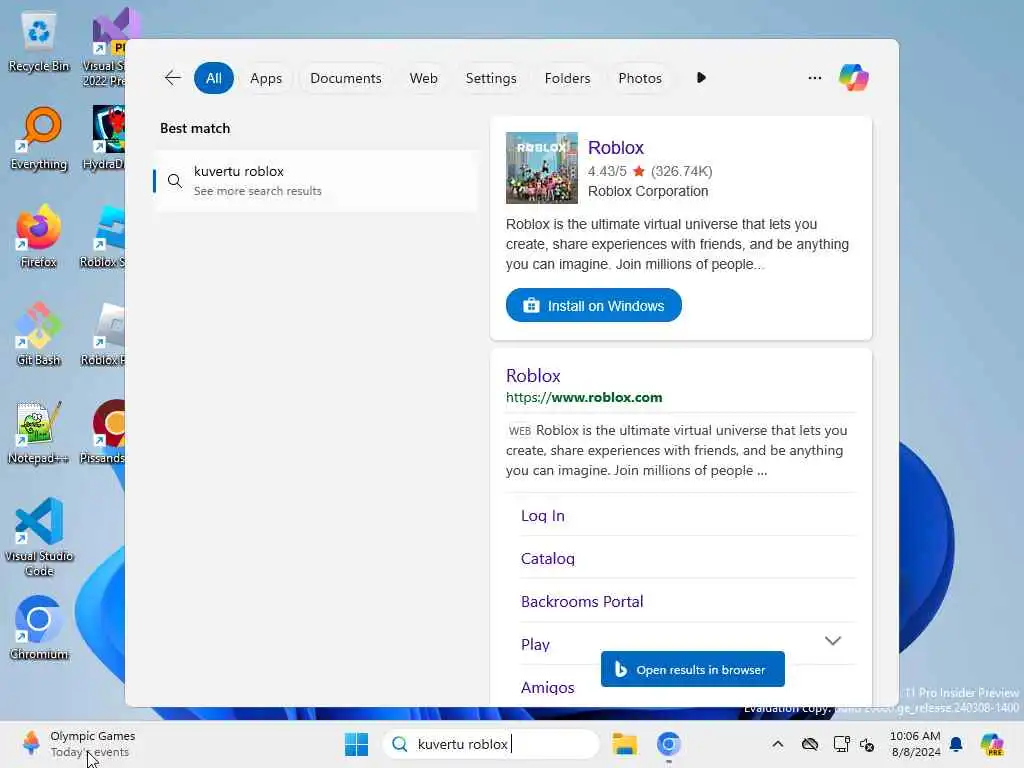Switch to the Folders filter tab

coord(567,78)
